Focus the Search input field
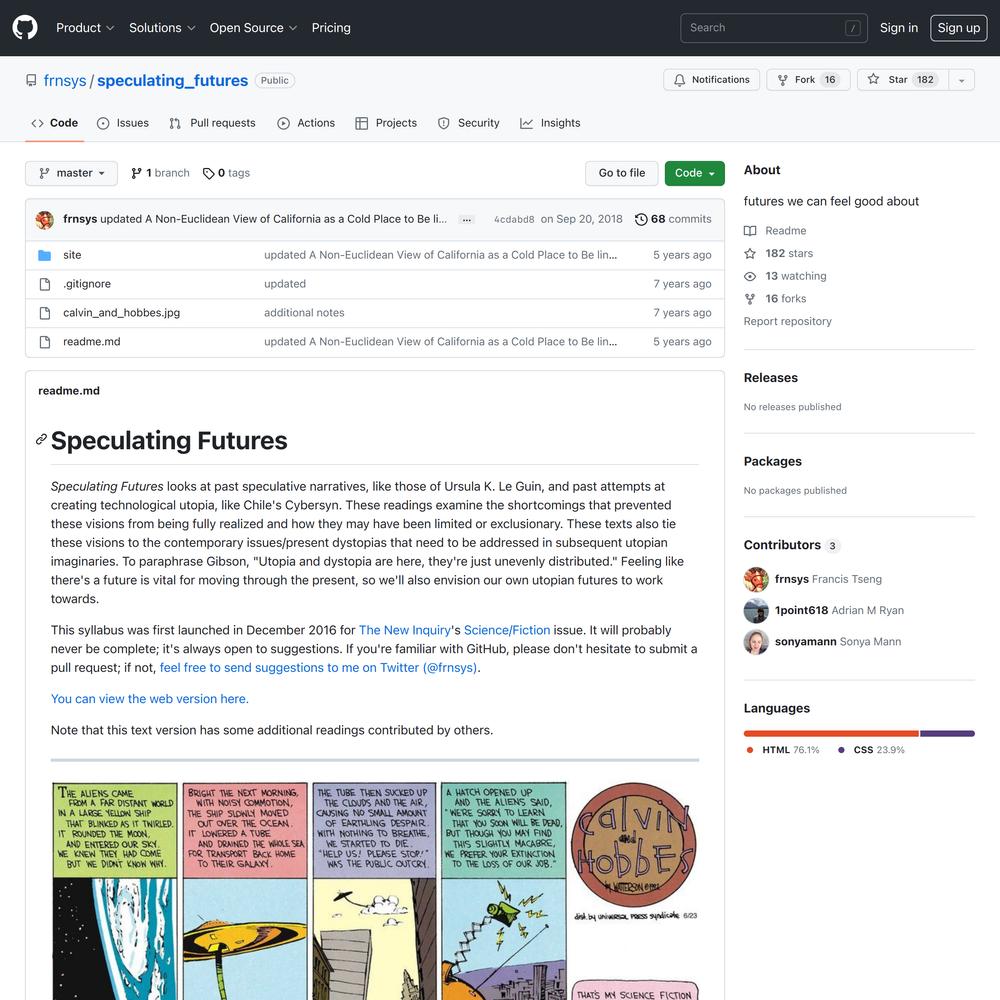 (774, 27)
